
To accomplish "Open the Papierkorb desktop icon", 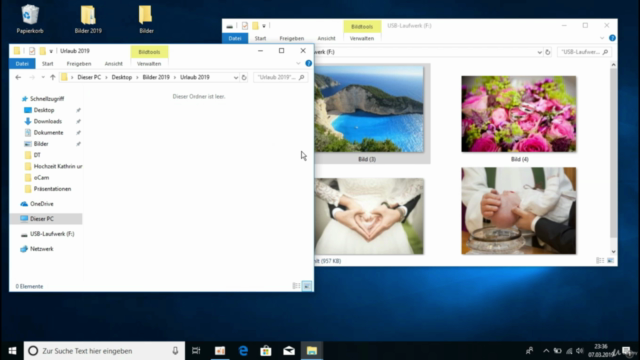I will click(x=30, y=19).
